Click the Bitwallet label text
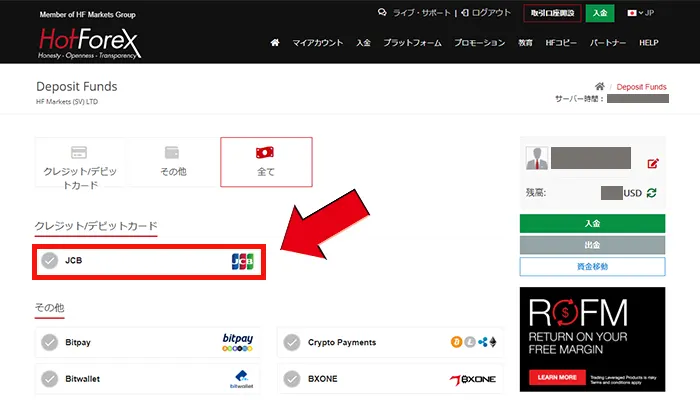Viewport: 700px width, 400px height. tap(83, 379)
